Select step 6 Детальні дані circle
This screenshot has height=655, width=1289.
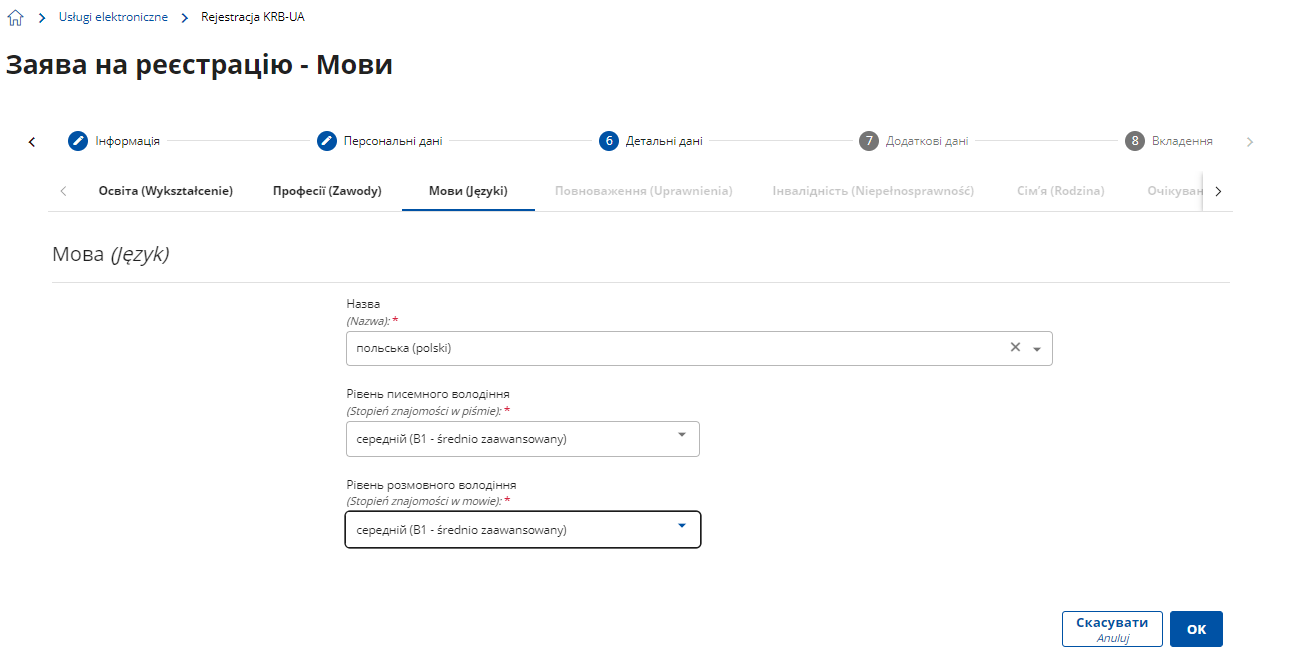point(609,141)
